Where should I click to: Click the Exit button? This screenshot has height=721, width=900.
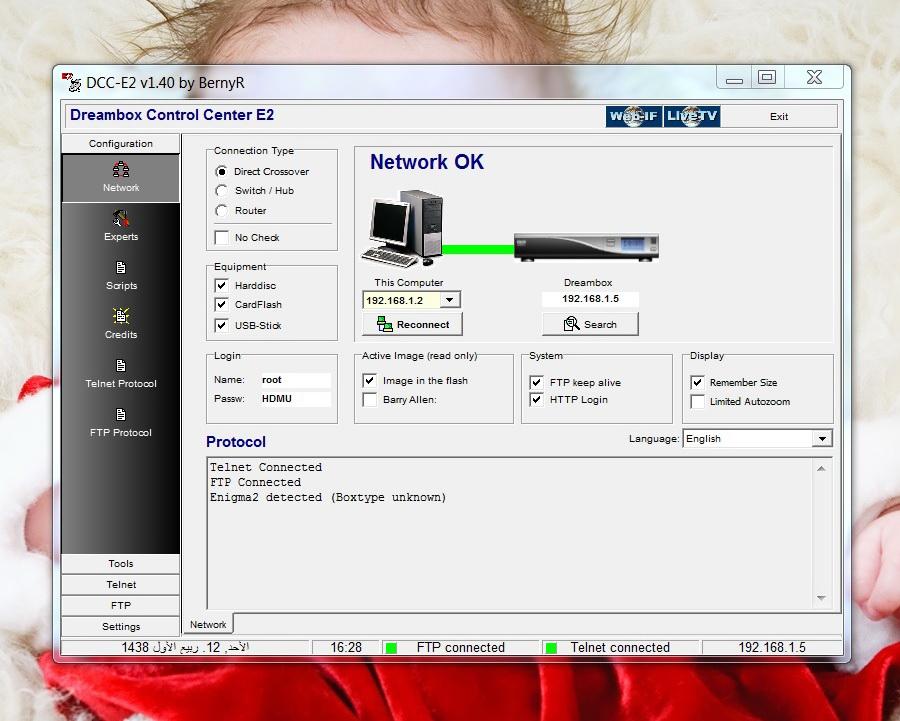coord(779,117)
